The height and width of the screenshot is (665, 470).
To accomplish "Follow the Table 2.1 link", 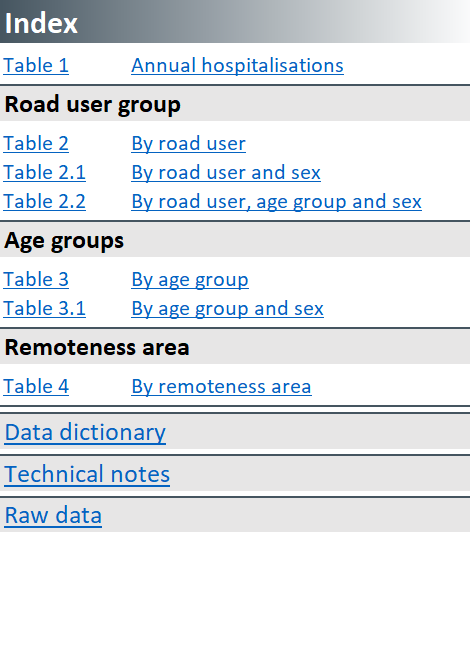I will point(45,173).
